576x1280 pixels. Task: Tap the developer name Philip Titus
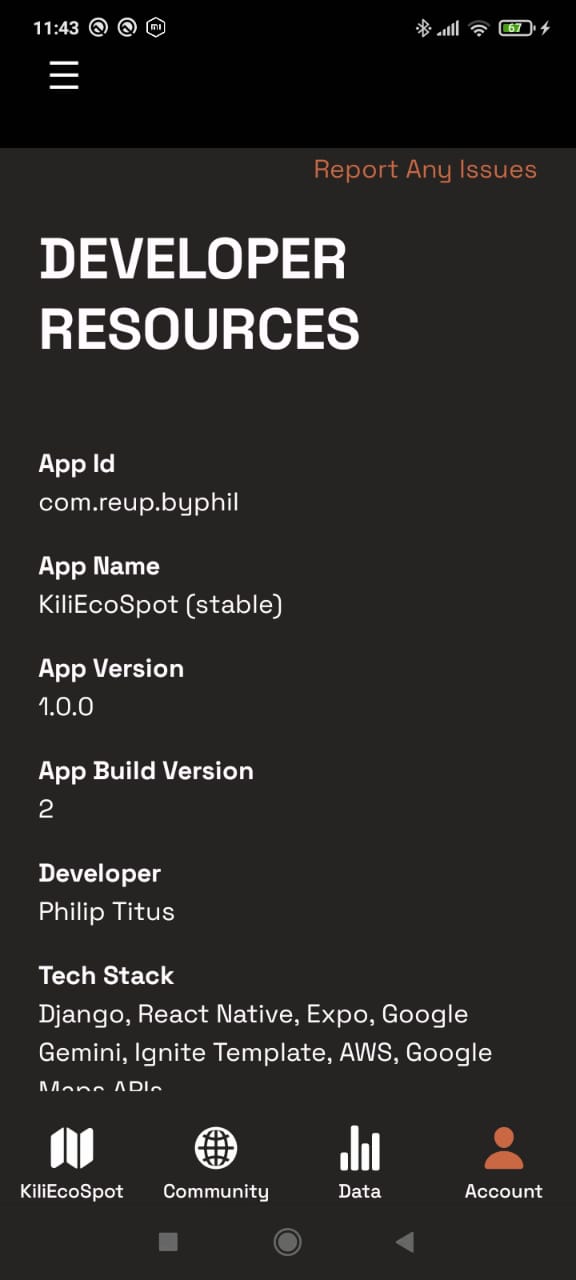tap(107, 912)
